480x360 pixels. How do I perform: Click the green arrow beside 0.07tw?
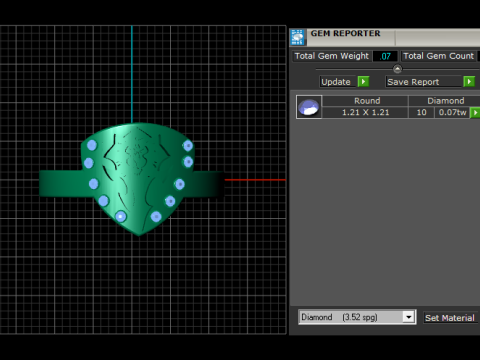tap(475, 113)
